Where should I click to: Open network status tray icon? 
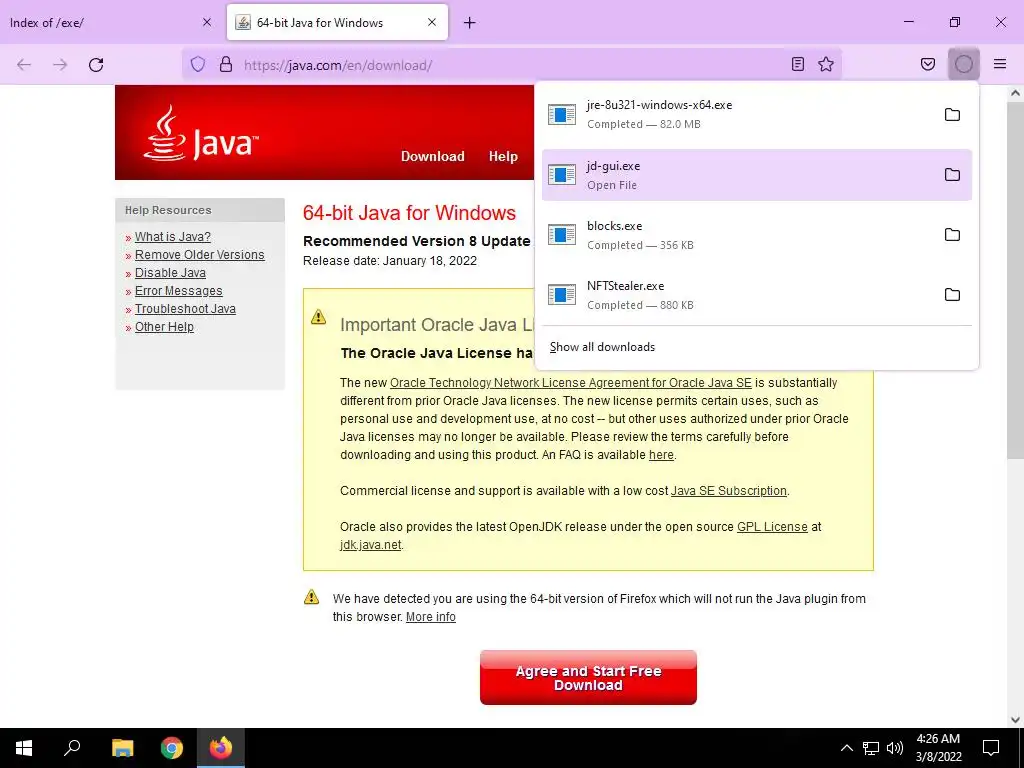pos(871,748)
